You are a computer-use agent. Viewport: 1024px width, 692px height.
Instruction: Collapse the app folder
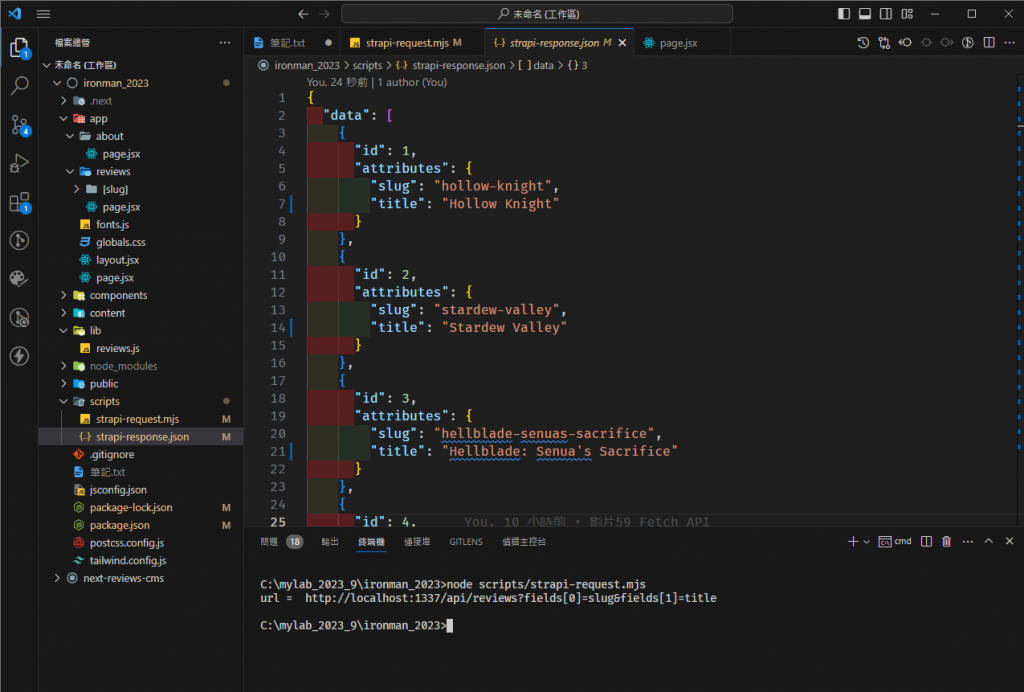[63, 118]
